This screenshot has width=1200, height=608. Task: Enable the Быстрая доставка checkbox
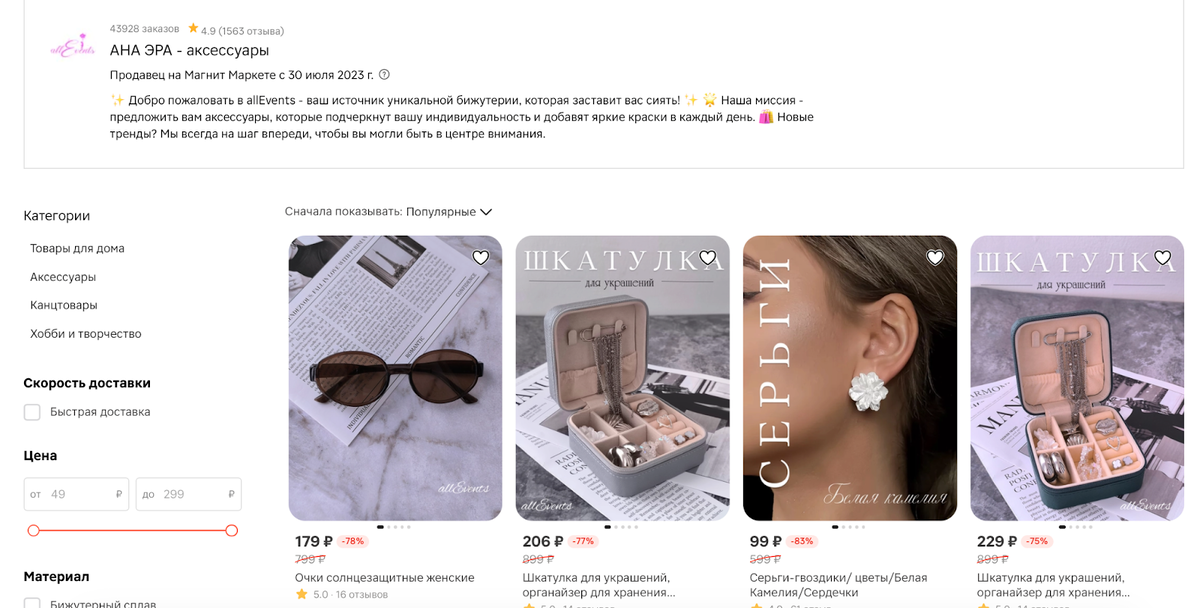[32, 412]
